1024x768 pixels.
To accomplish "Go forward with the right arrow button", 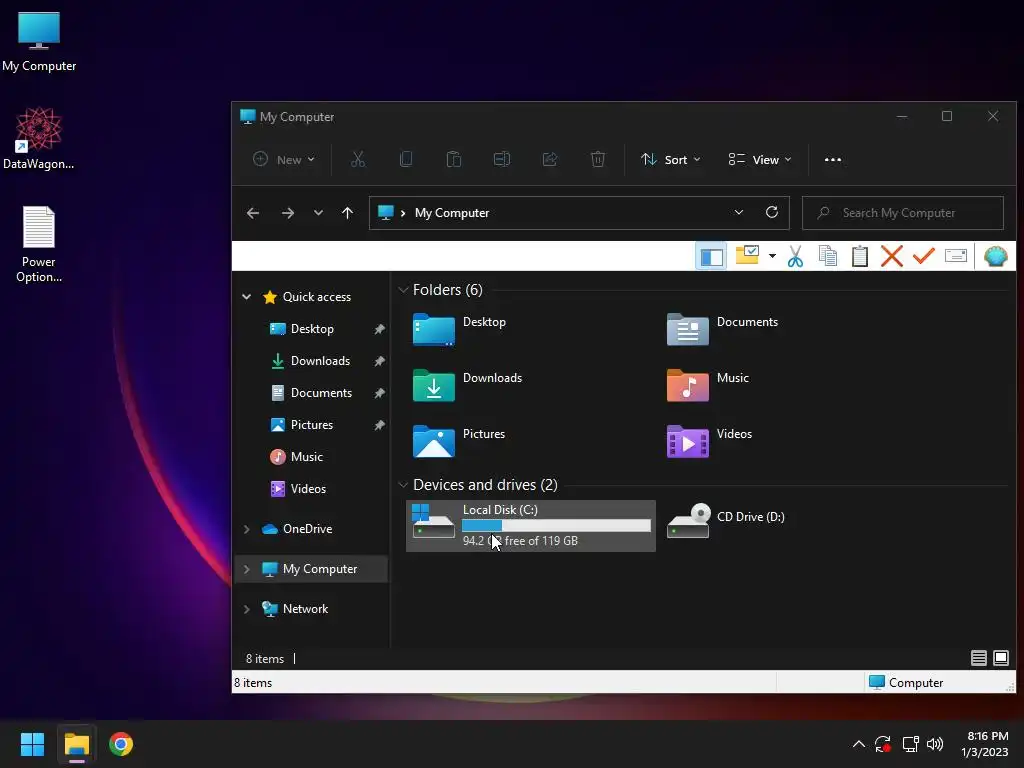I will pos(287,213).
